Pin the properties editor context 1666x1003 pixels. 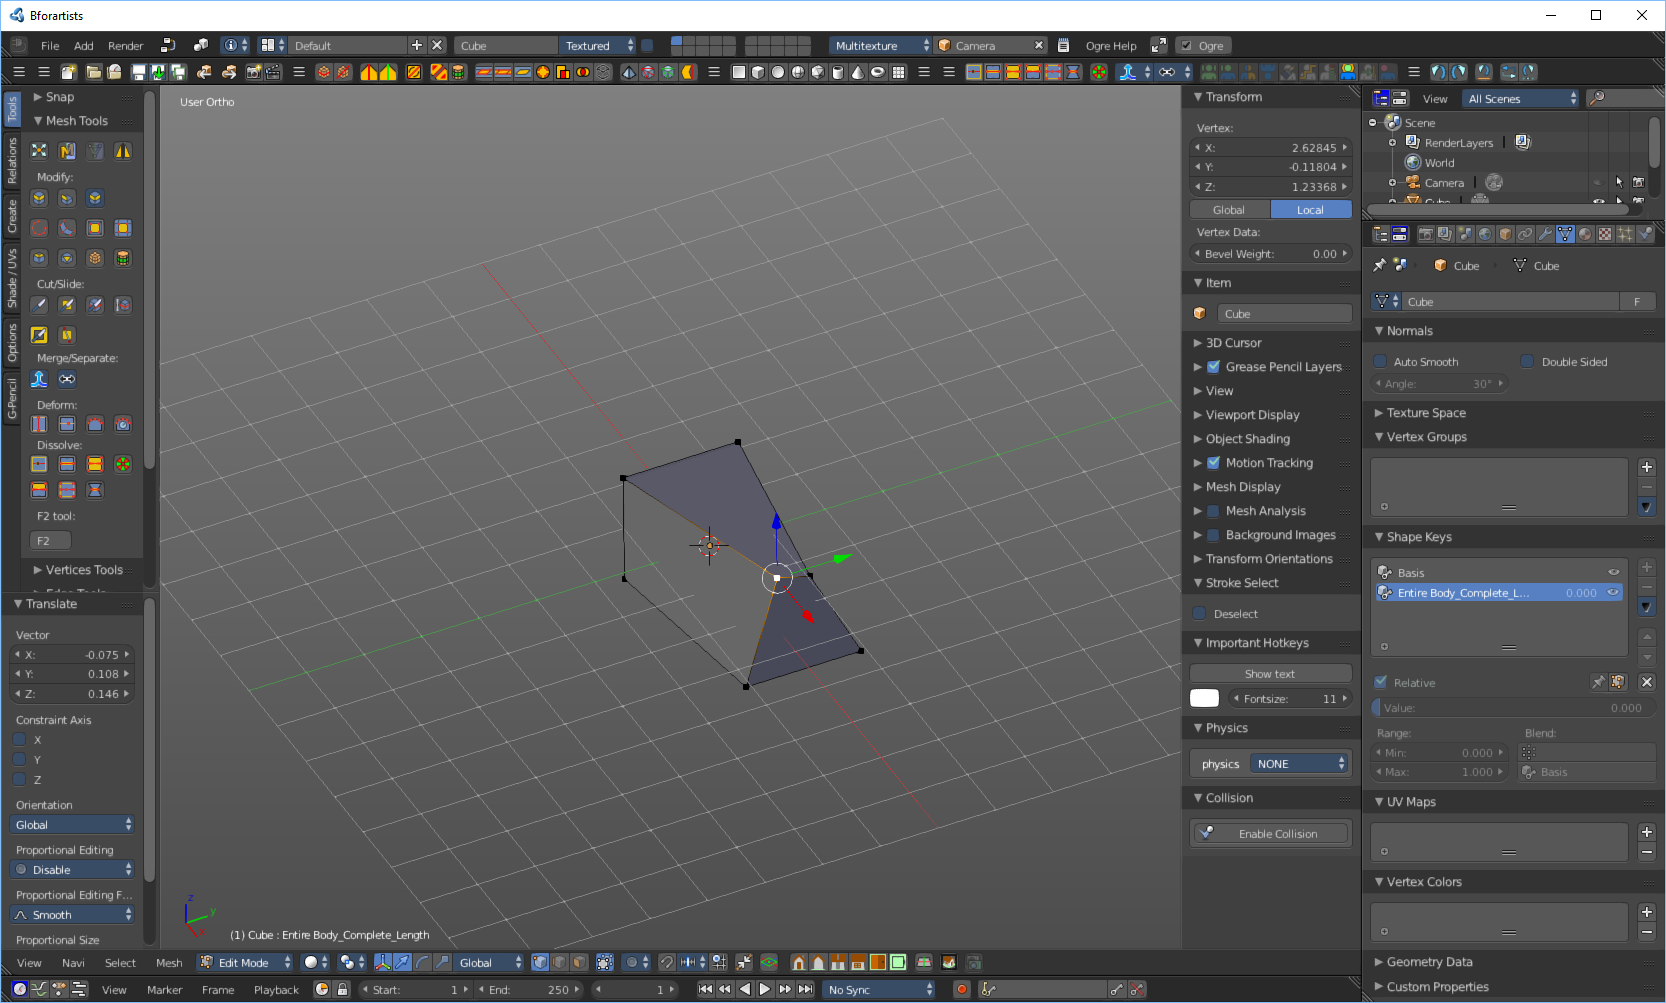click(1380, 265)
